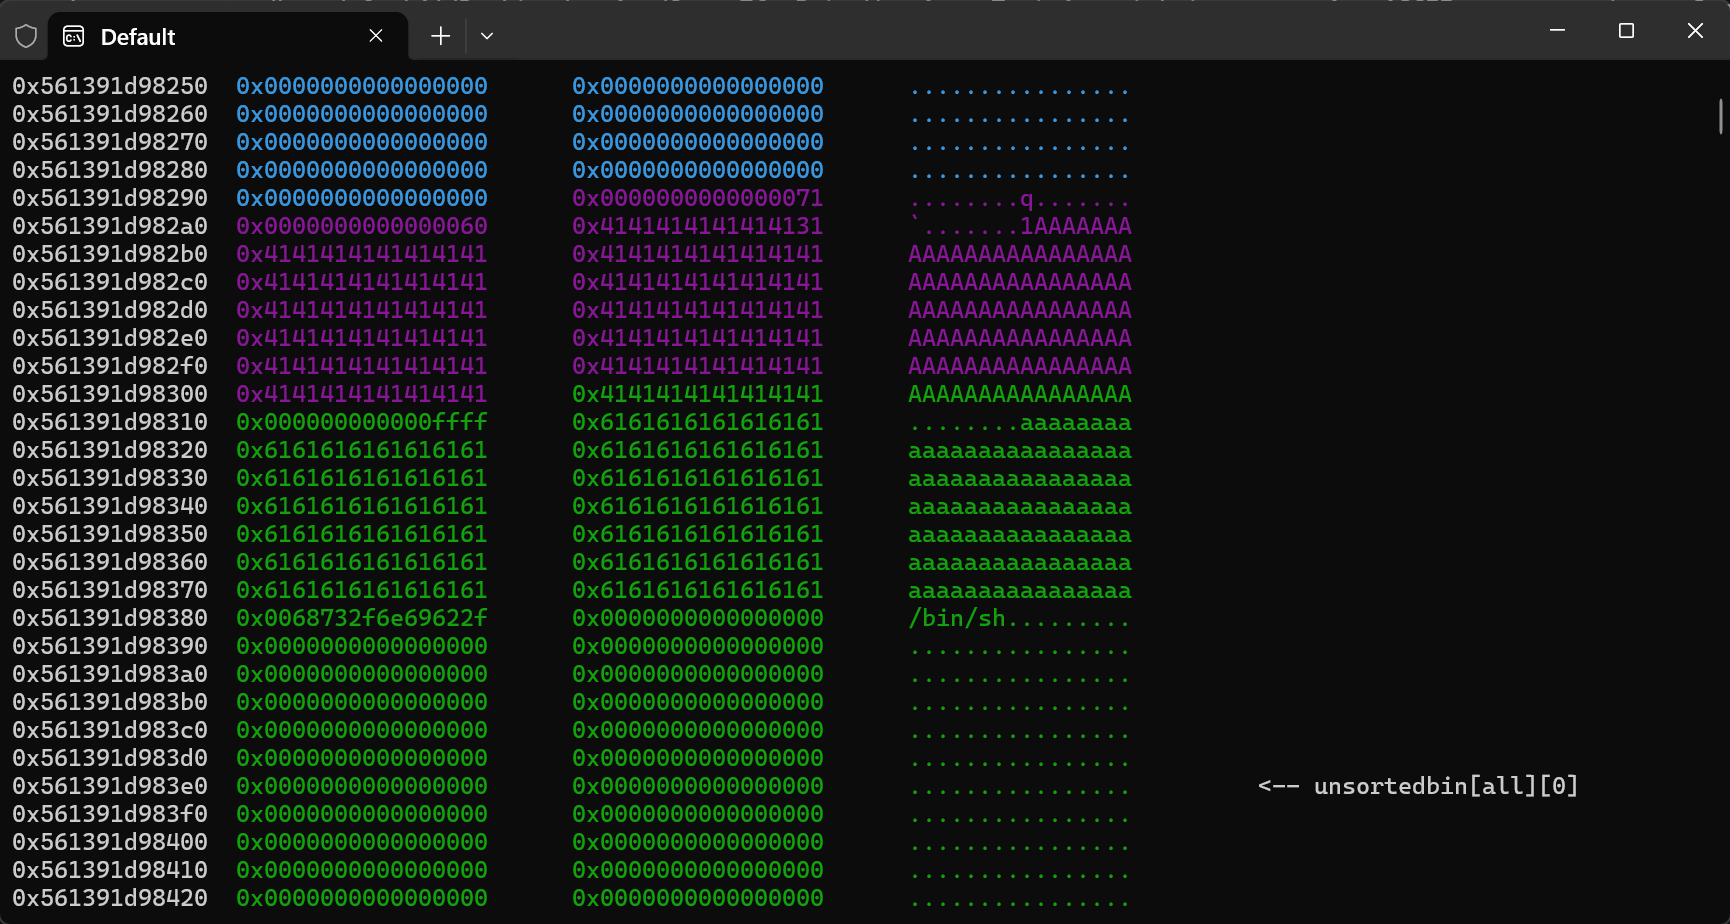Open a new tab with the plus button
Screen dimensions: 1730x924
[440, 36]
